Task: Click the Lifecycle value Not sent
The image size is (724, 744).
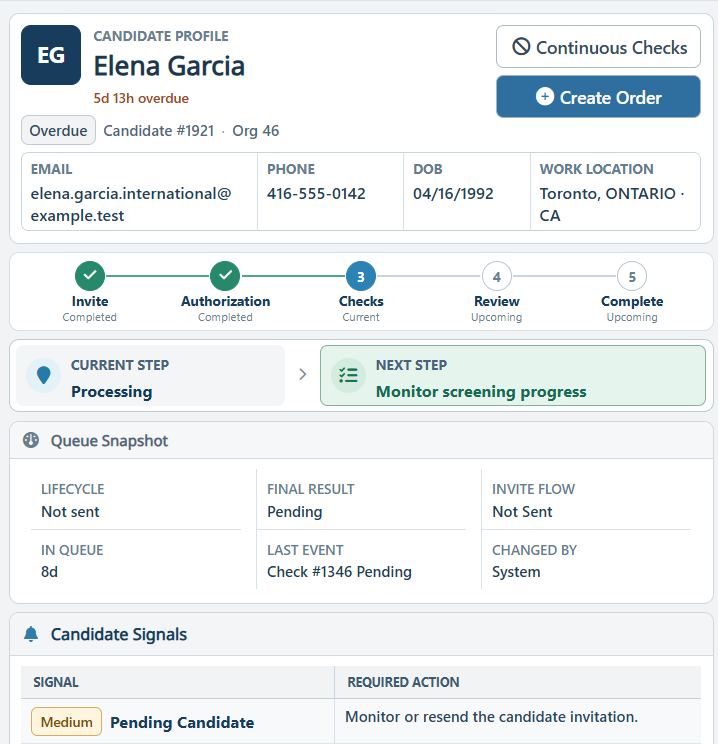Action: [x=70, y=512]
